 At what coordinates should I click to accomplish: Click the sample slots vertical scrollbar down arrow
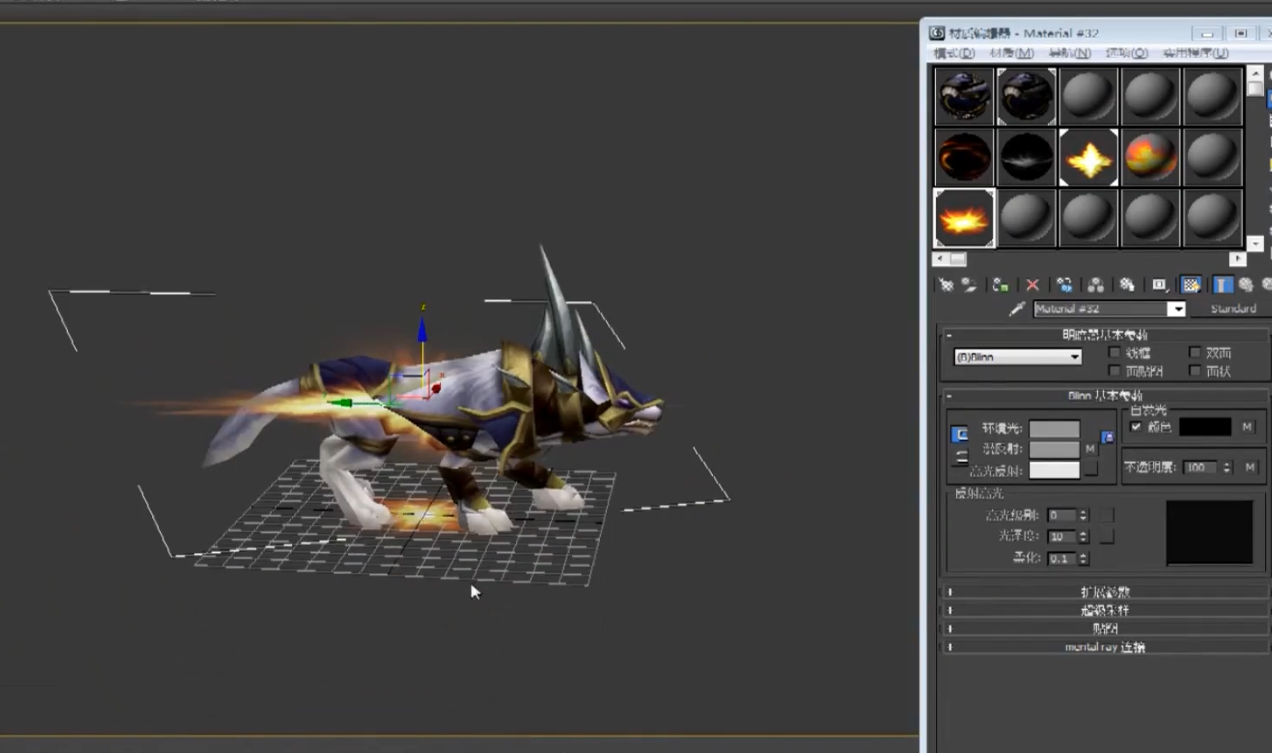click(x=1255, y=243)
